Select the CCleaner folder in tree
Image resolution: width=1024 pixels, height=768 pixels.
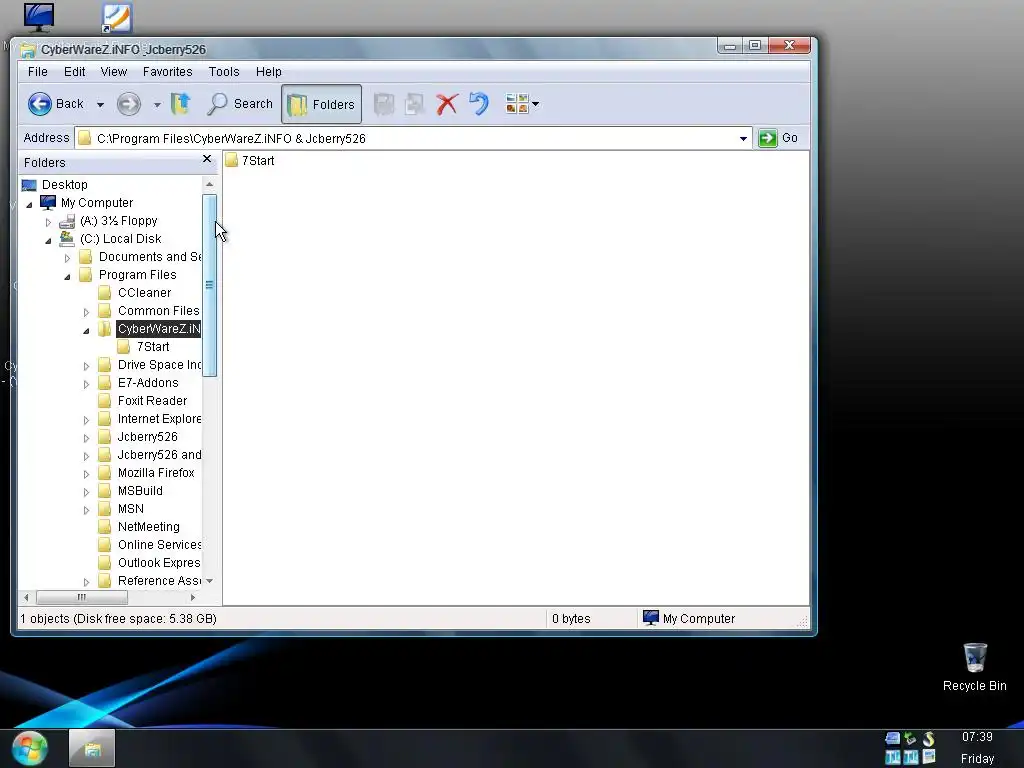point(144,293)
